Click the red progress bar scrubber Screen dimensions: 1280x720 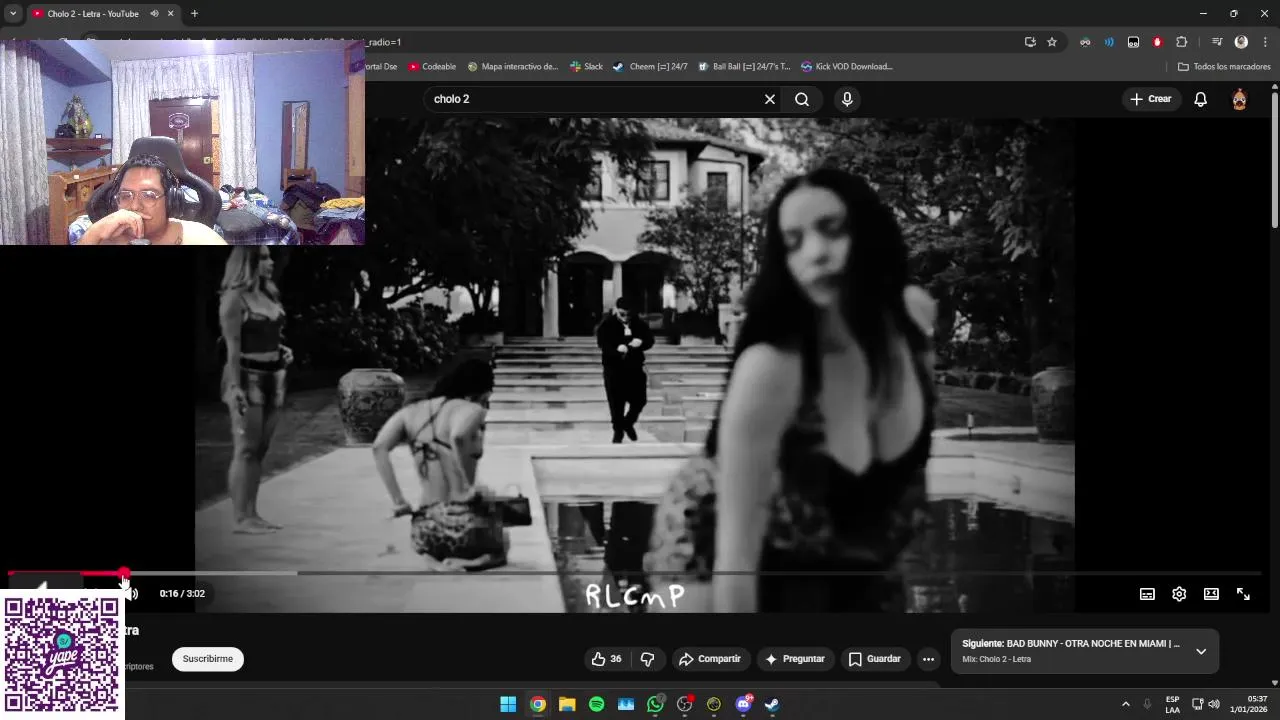pos(123,574)
